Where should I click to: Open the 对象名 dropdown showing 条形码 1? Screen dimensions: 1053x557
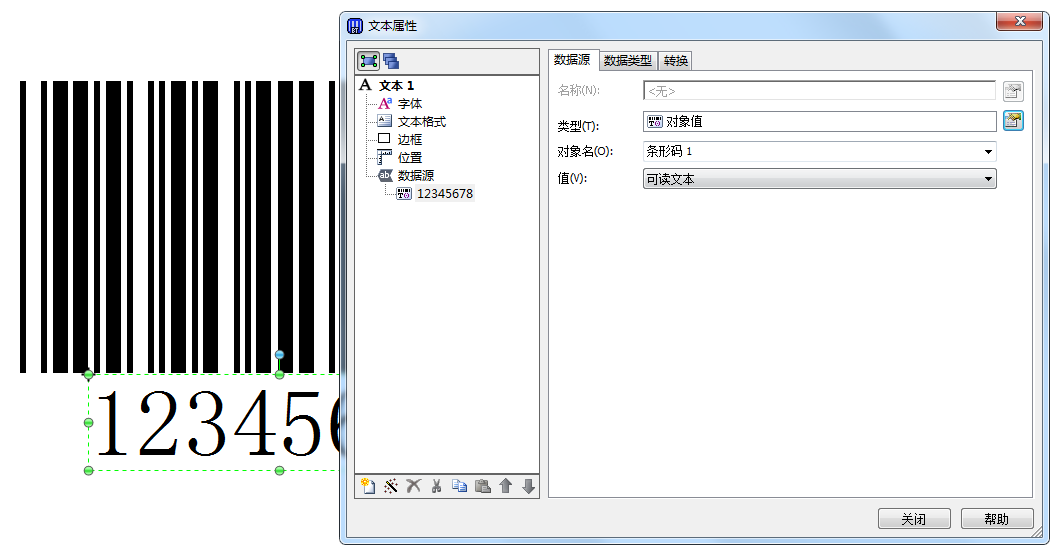pyautogui.click(x=819, y=151)
